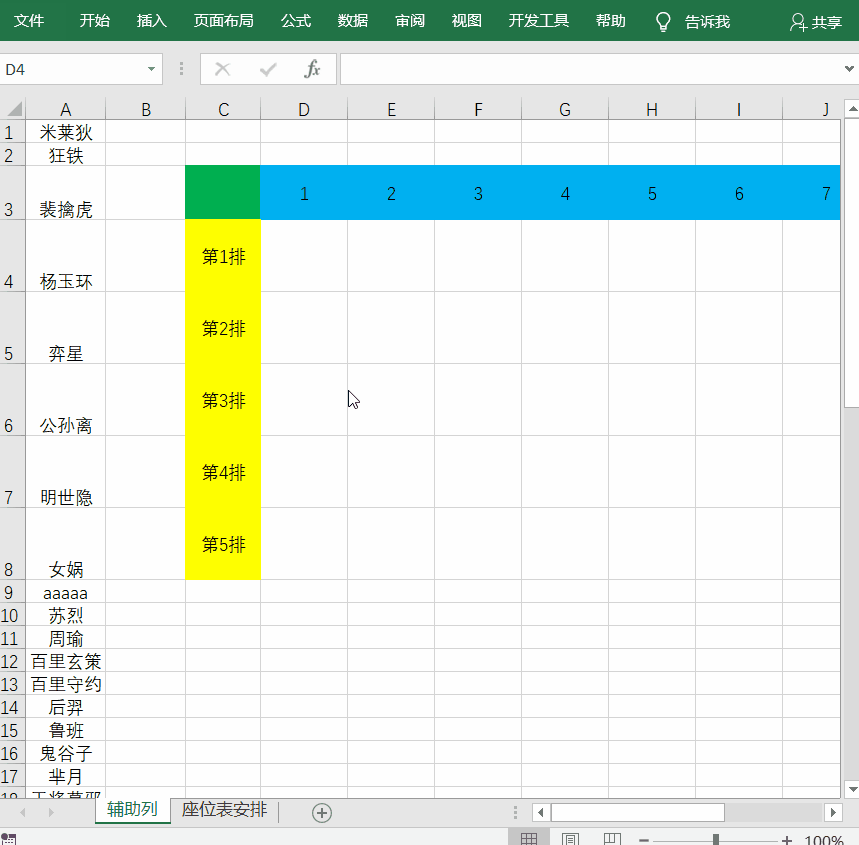Image resolution: width=859 pixels, height=845 pixels.
Task: Click tab scroll splitter dots handle
Action: pyautogui.click(x=515, y=812)
